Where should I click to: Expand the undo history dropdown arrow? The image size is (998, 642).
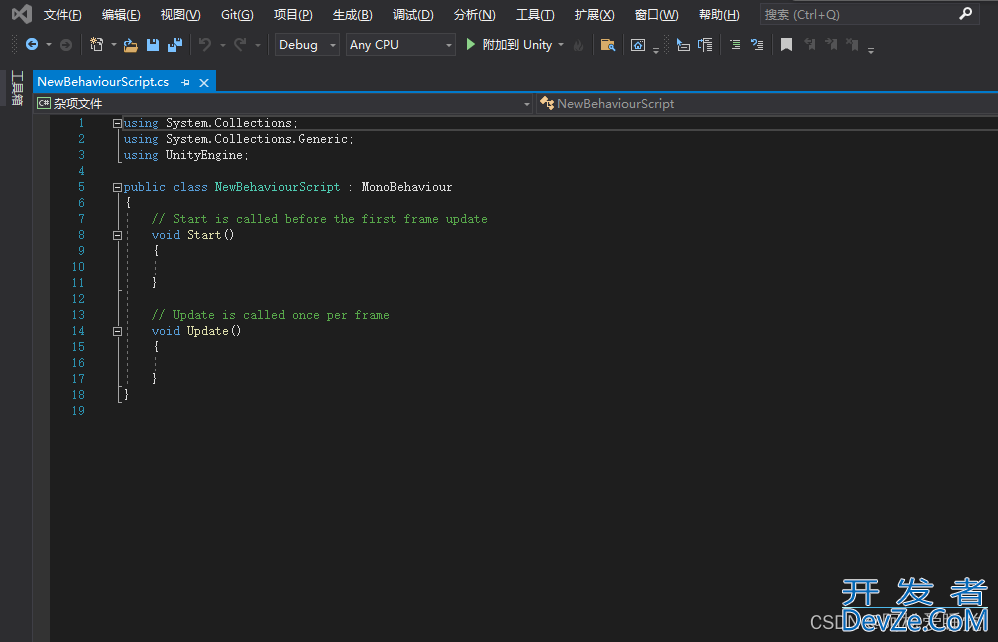pos(223,45)
